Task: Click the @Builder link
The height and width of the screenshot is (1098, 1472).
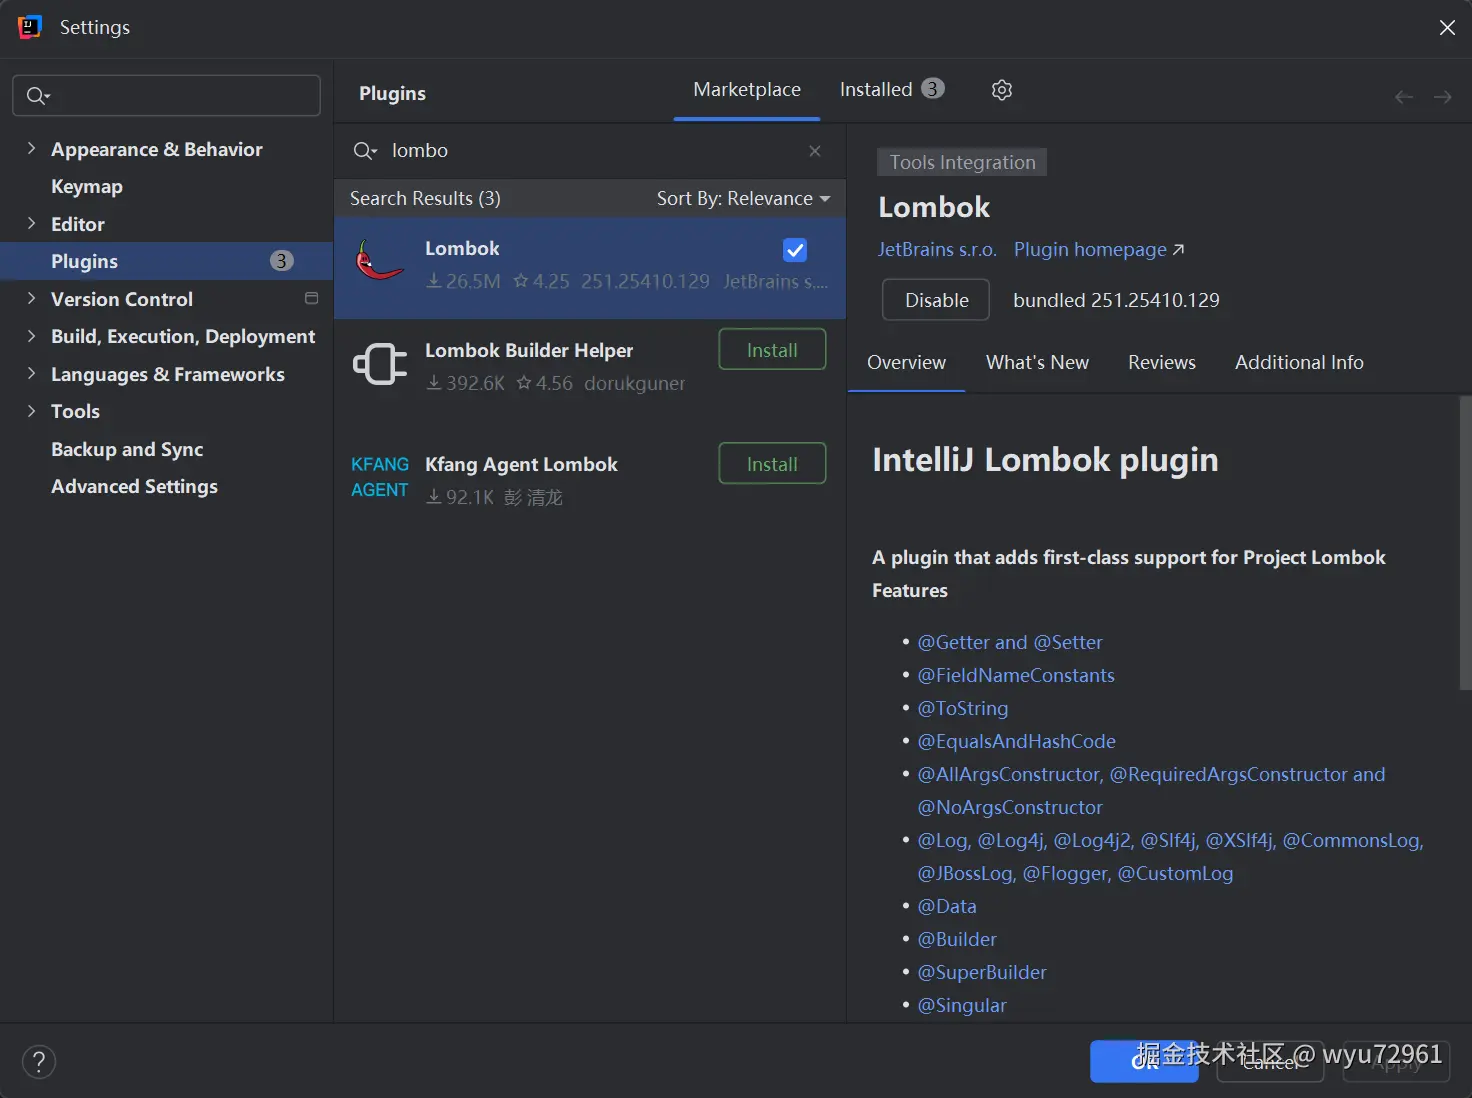Action: click(x=957, y=940)
